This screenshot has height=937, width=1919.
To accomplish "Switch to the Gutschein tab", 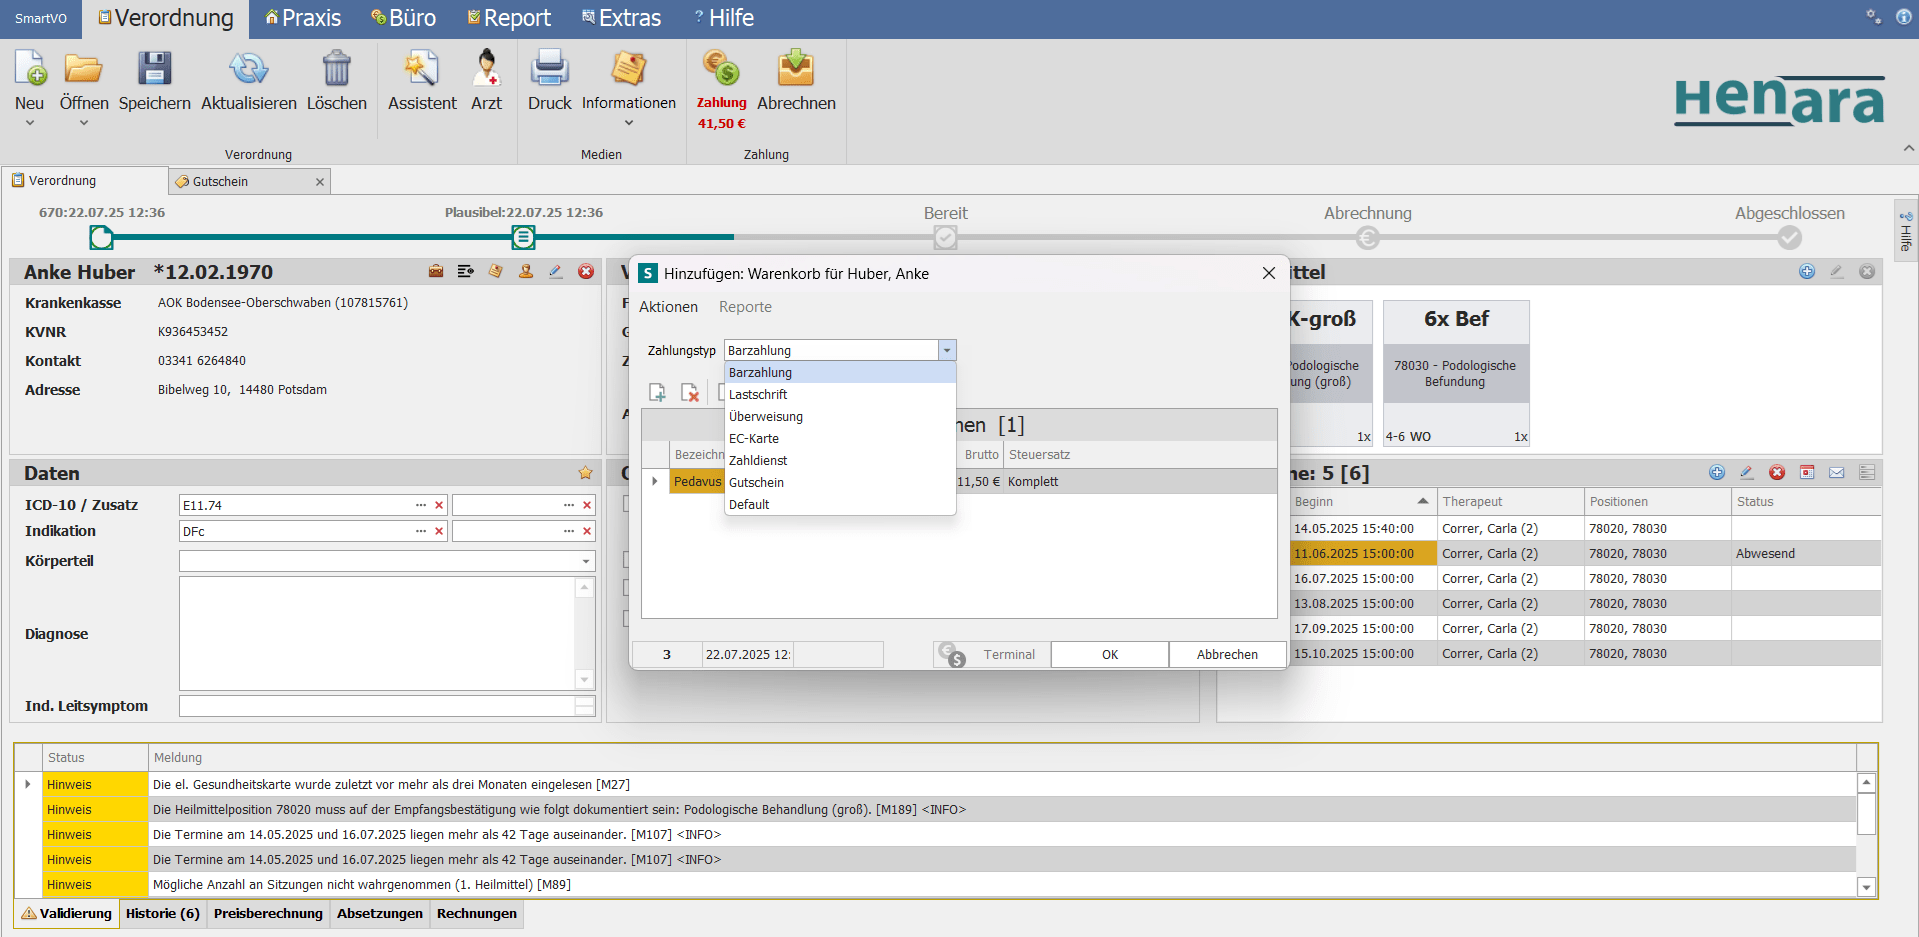I will (x=221, y=181).
